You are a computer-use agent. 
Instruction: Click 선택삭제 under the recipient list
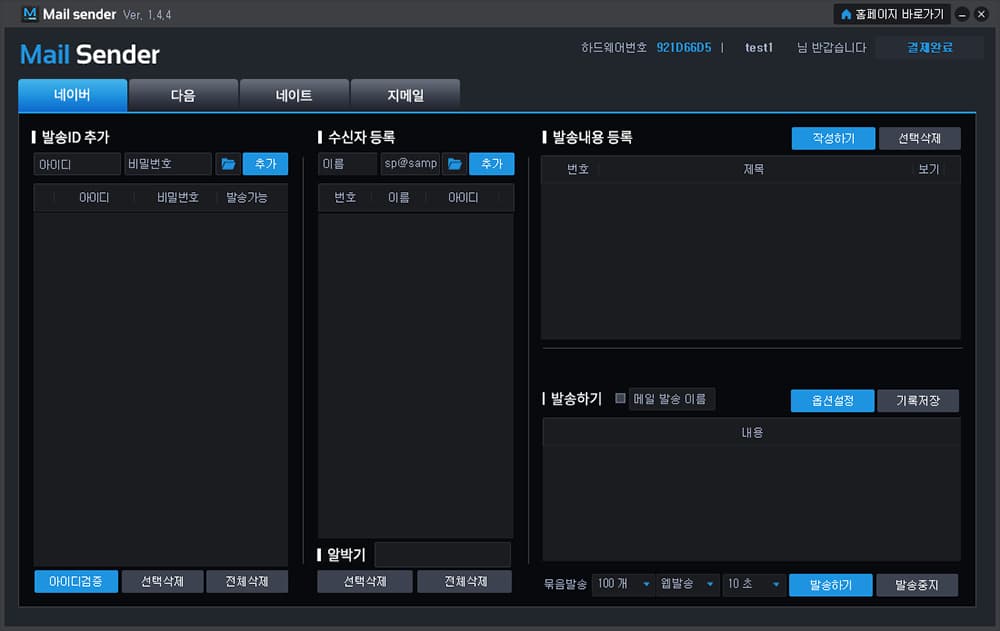click(365, 581)
